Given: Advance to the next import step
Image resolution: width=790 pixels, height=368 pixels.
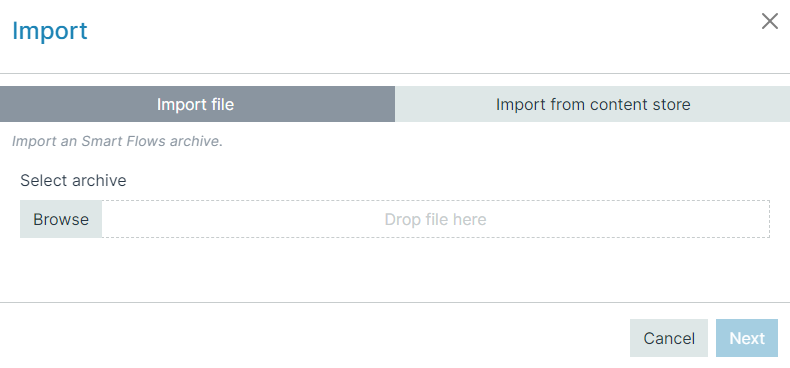Looking at the screenshot, I should coord(747,338).
